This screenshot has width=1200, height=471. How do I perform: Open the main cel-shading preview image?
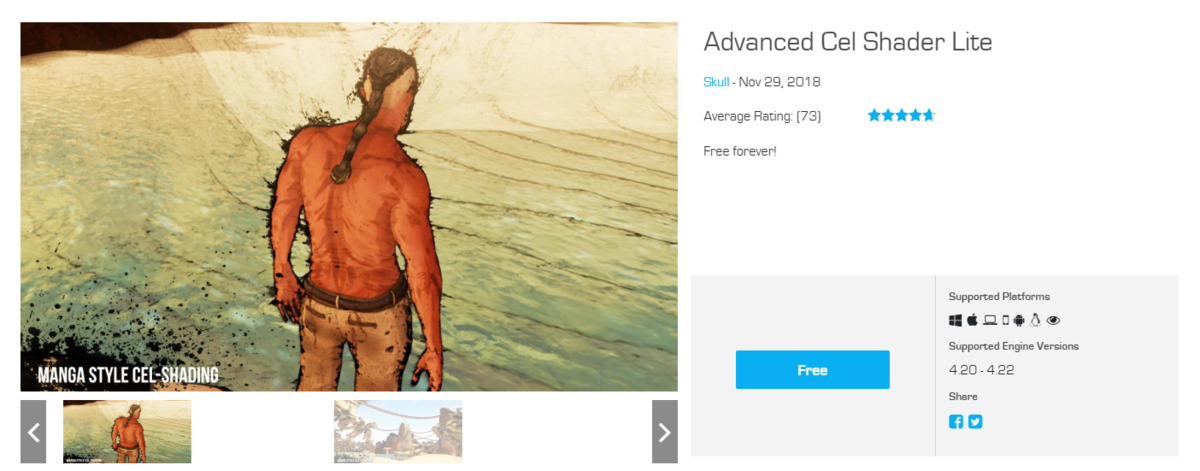click(349, 207)
